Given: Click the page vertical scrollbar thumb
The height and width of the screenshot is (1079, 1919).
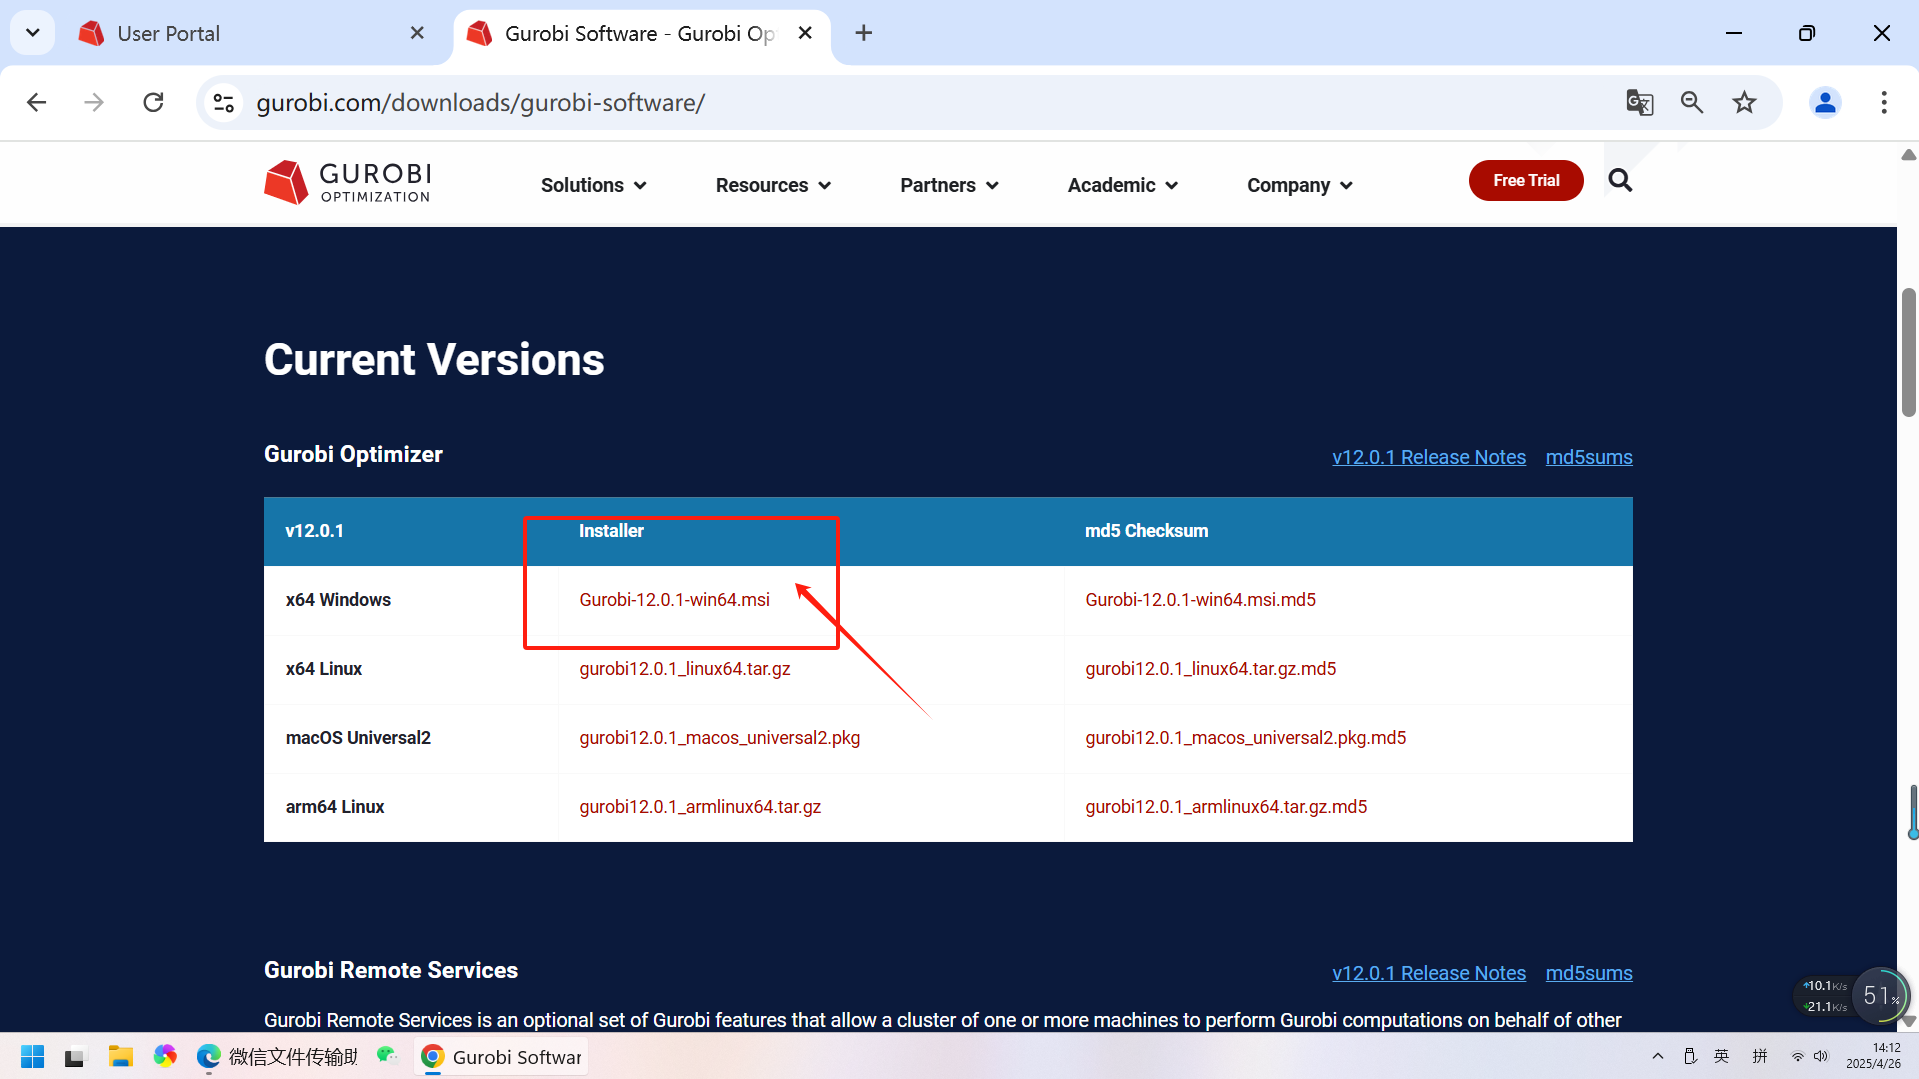Looking at the screenshot, I should pos(1908,352).
